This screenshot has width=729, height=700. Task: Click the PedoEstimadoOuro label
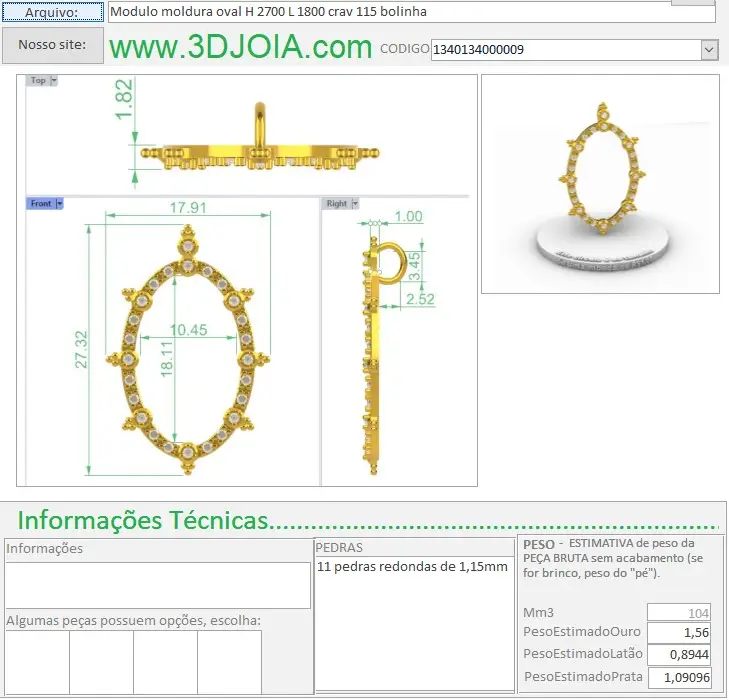tap(582, 632)
